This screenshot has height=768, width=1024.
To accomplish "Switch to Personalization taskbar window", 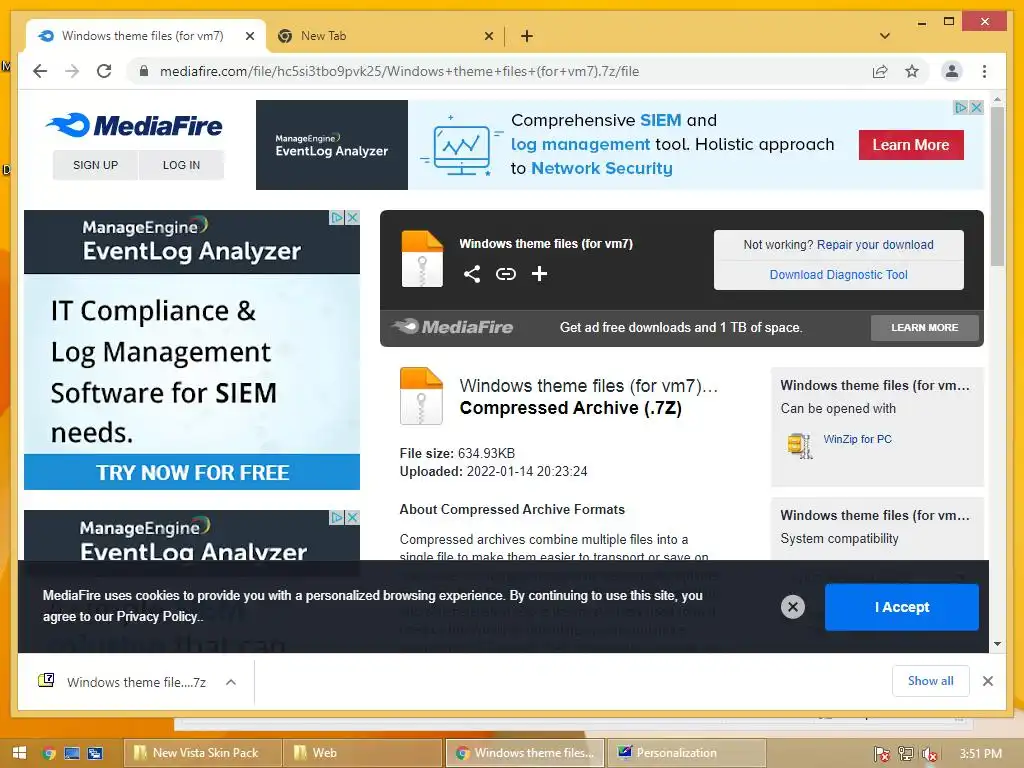I will 686,753.
